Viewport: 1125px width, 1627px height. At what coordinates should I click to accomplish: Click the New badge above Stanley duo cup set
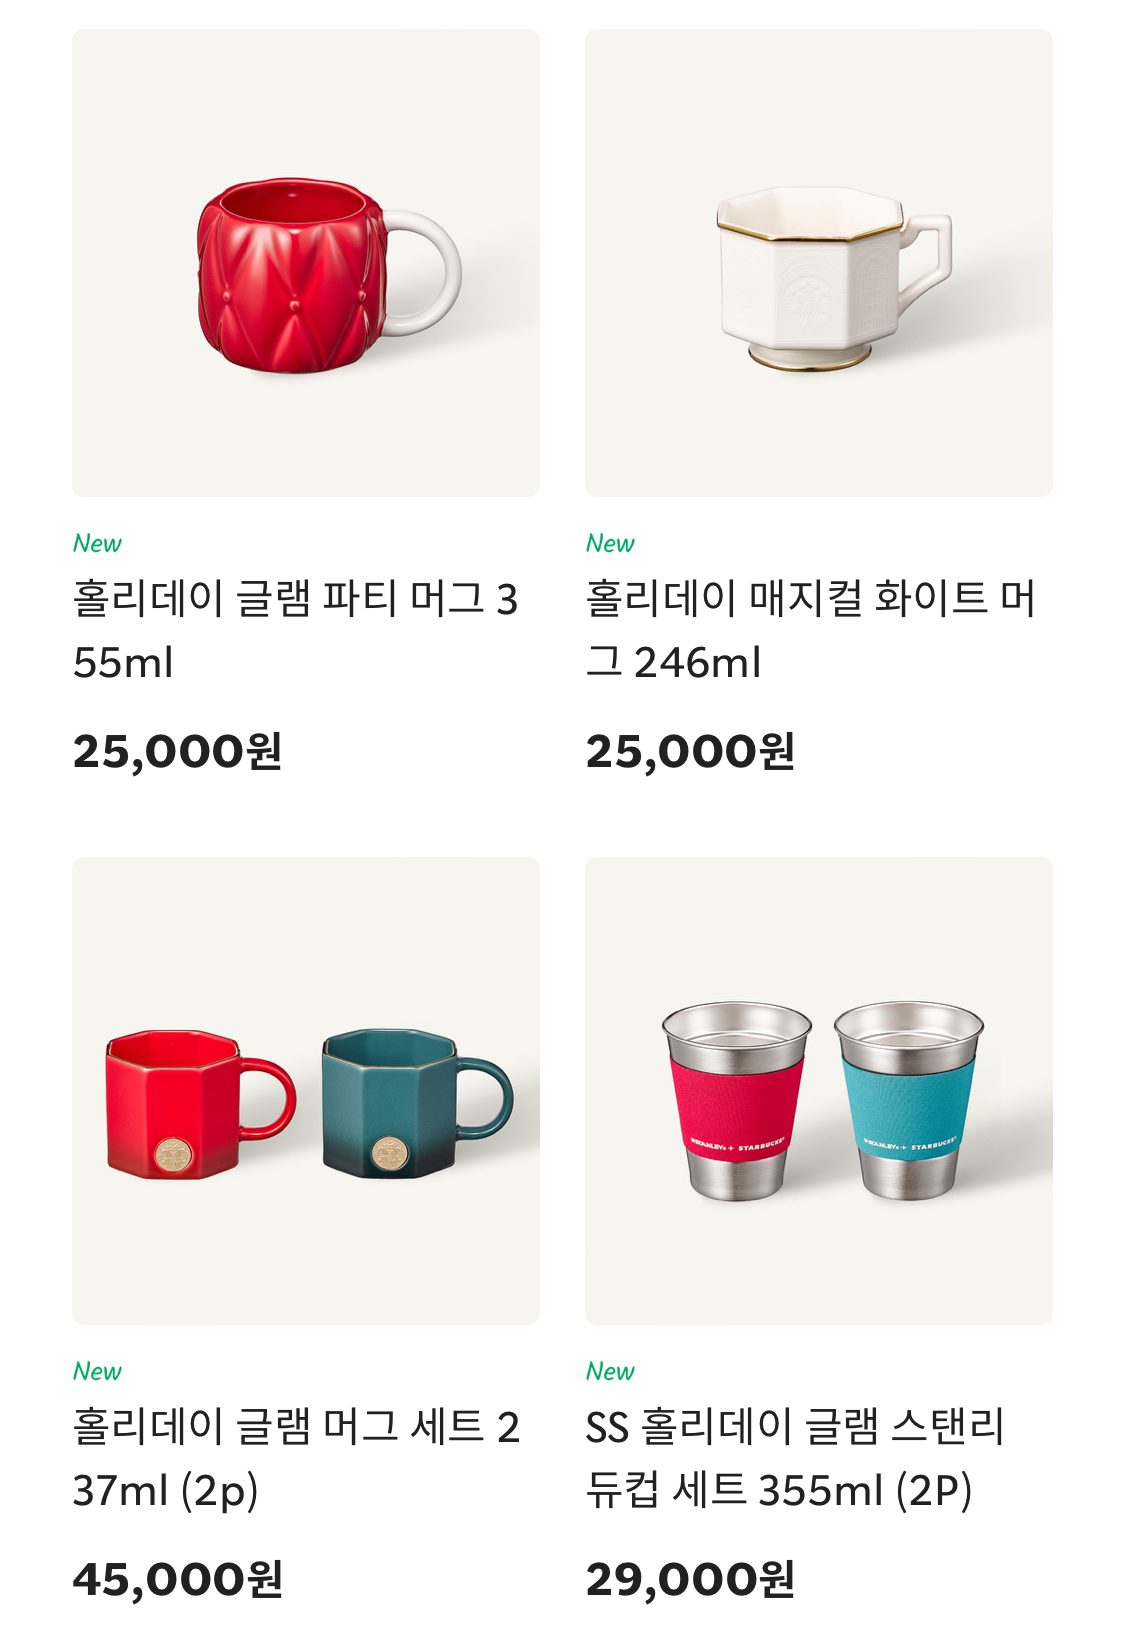[610, 1371]
